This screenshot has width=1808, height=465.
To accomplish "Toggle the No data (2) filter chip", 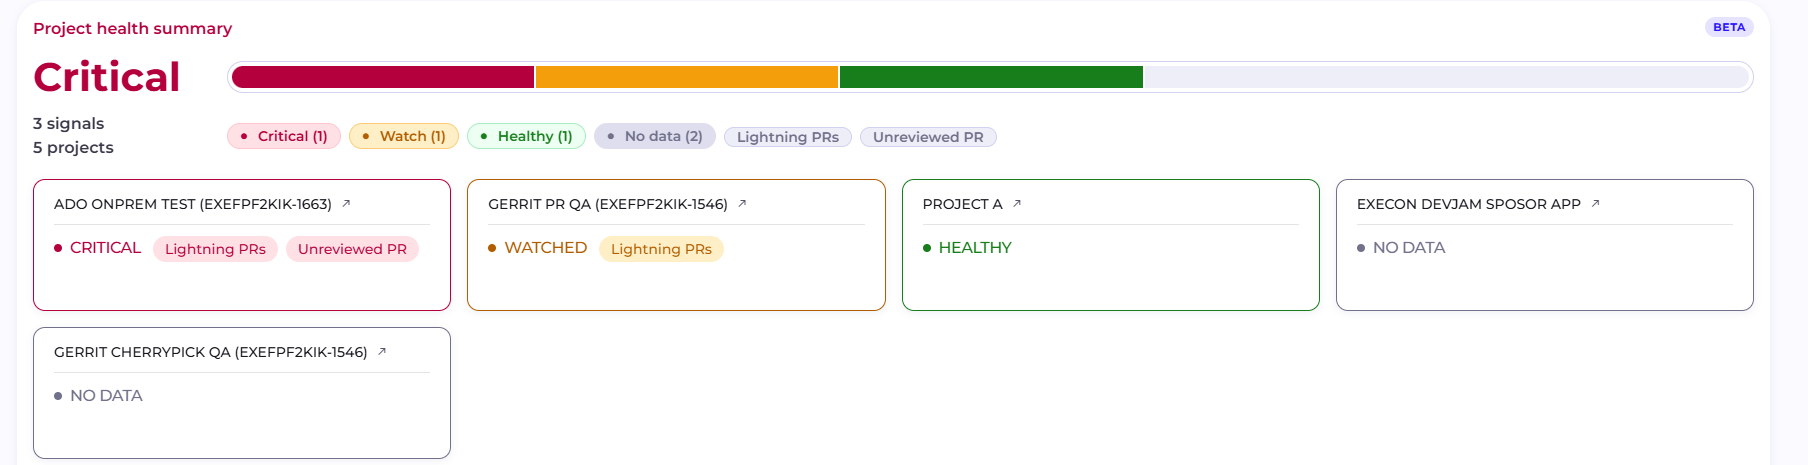I will [x=655, y=136].
